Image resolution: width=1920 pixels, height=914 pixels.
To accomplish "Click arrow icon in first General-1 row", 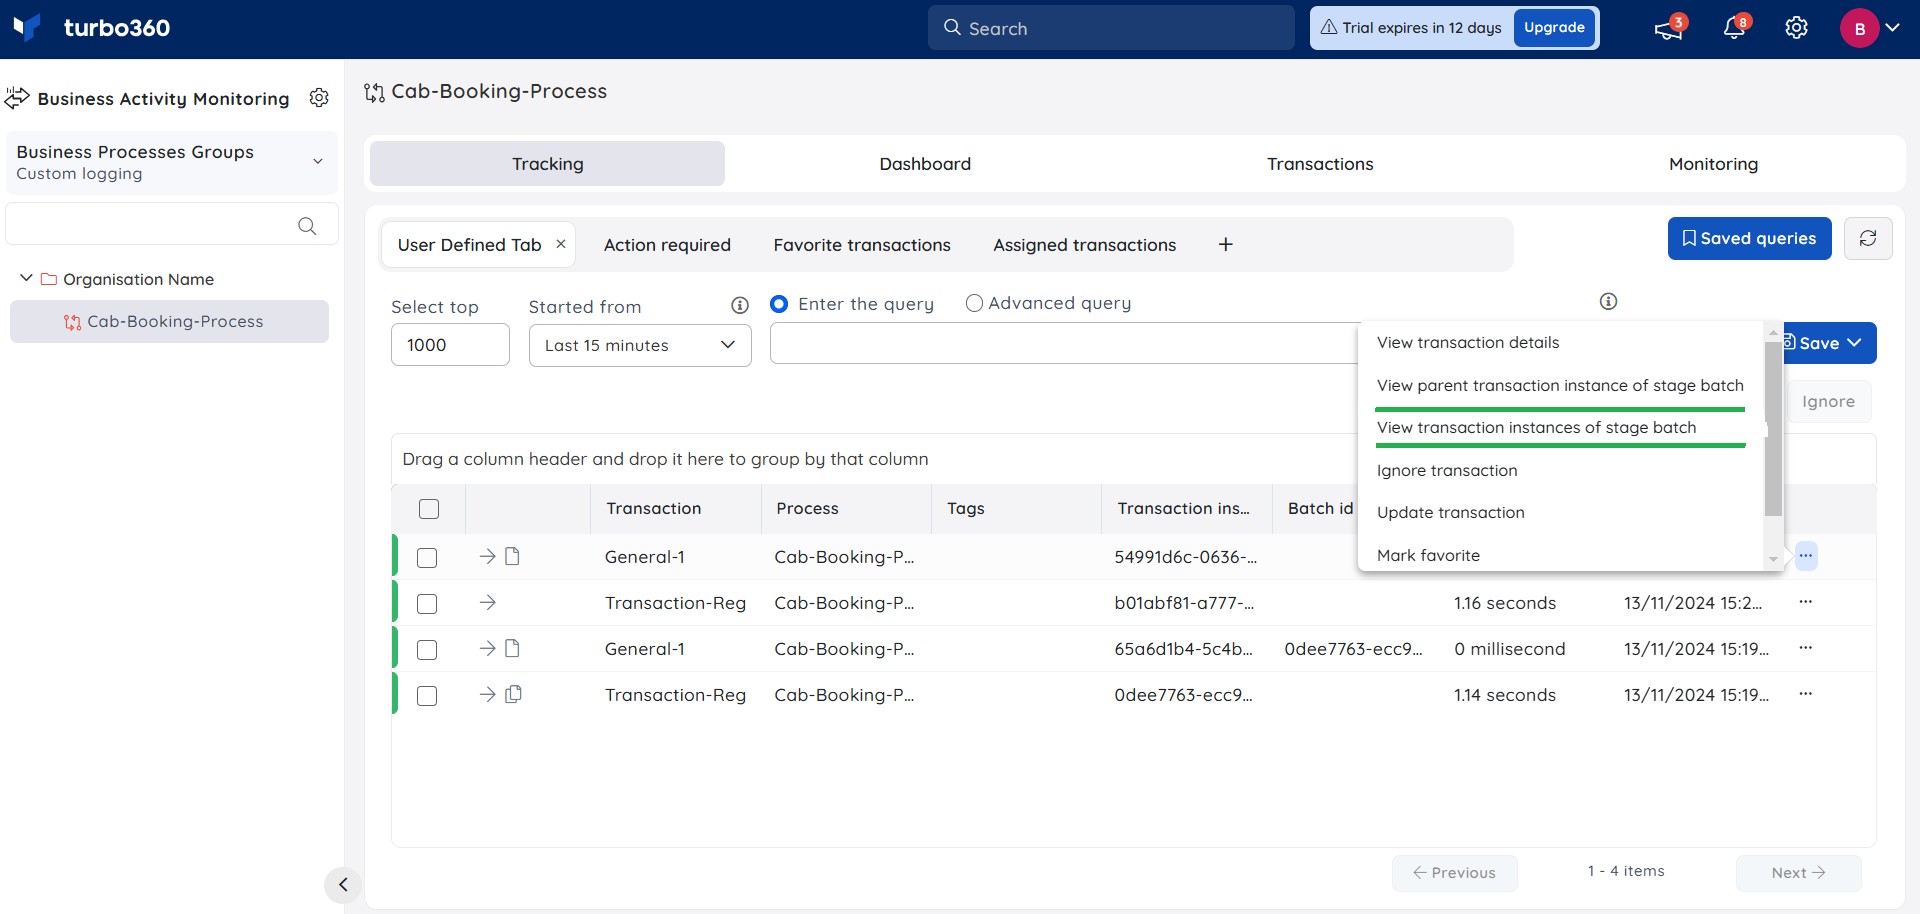I will pyautogui.click(x=487, y=556).
